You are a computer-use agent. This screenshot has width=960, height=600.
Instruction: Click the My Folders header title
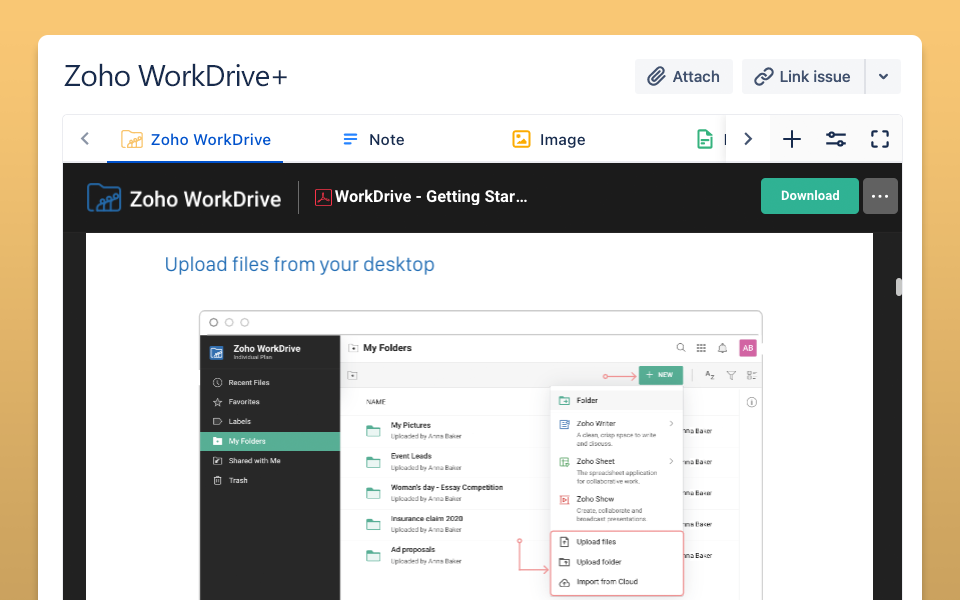point(388,348)
